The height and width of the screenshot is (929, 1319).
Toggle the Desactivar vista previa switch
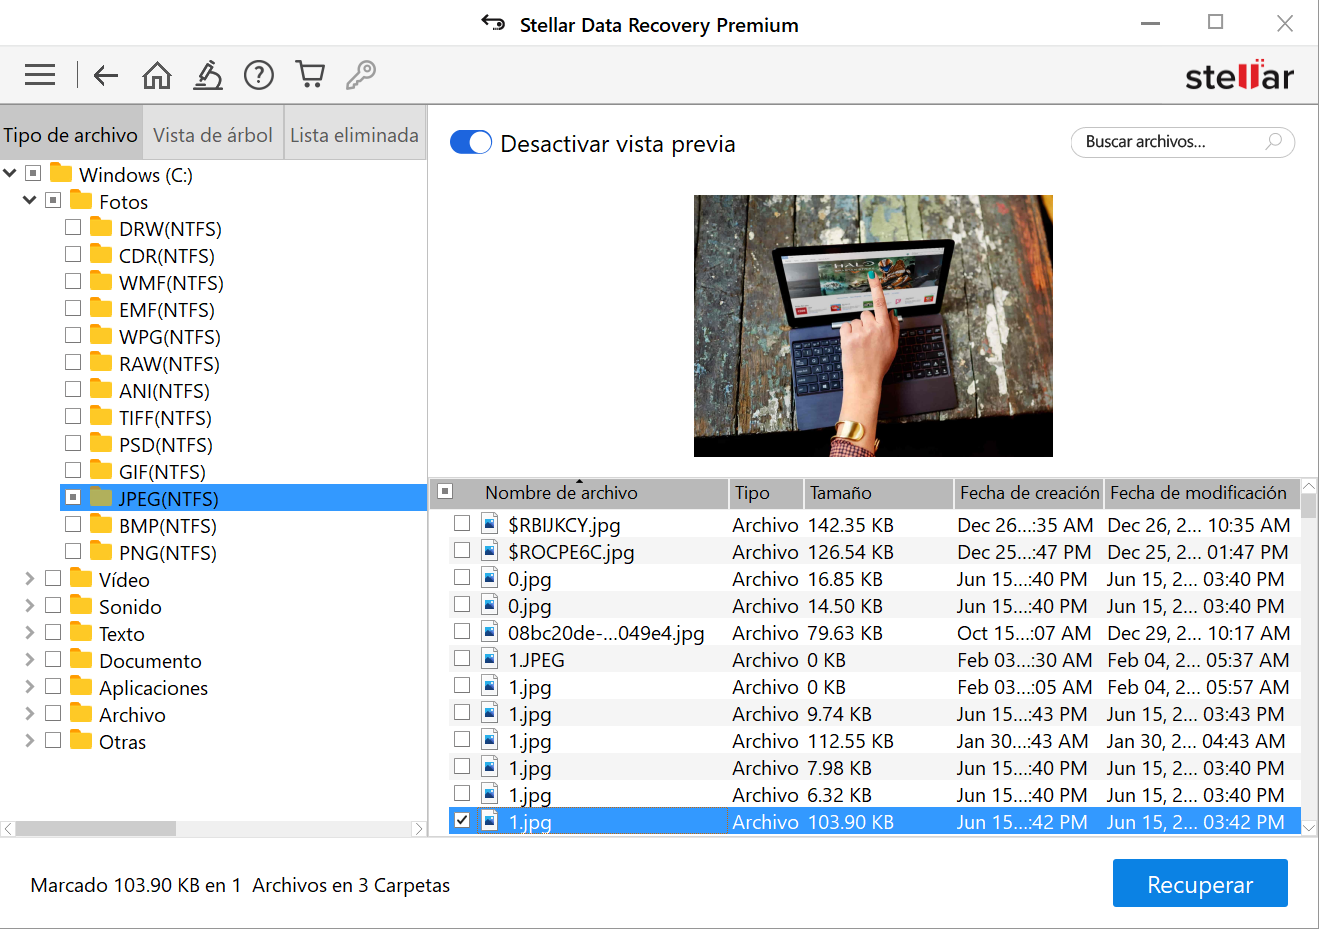tap(471, 143)
